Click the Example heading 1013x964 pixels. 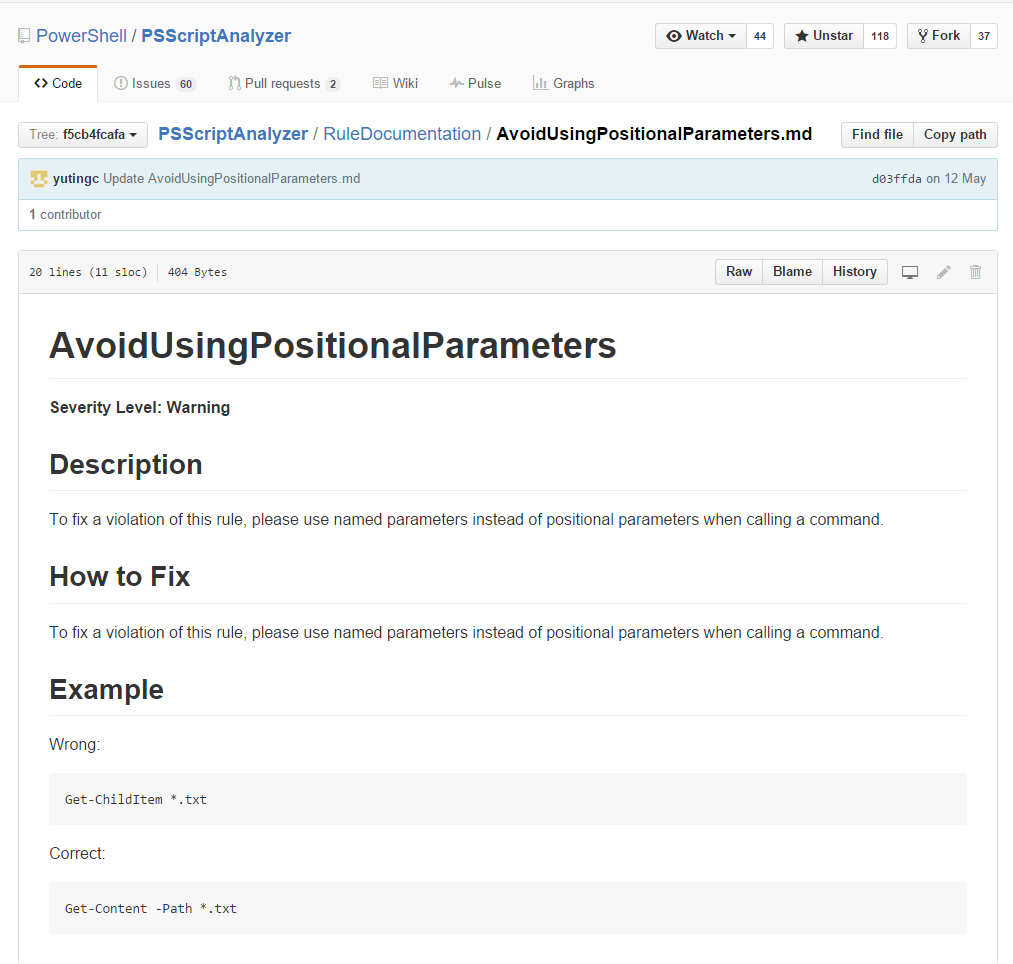[x=107, y=689]
